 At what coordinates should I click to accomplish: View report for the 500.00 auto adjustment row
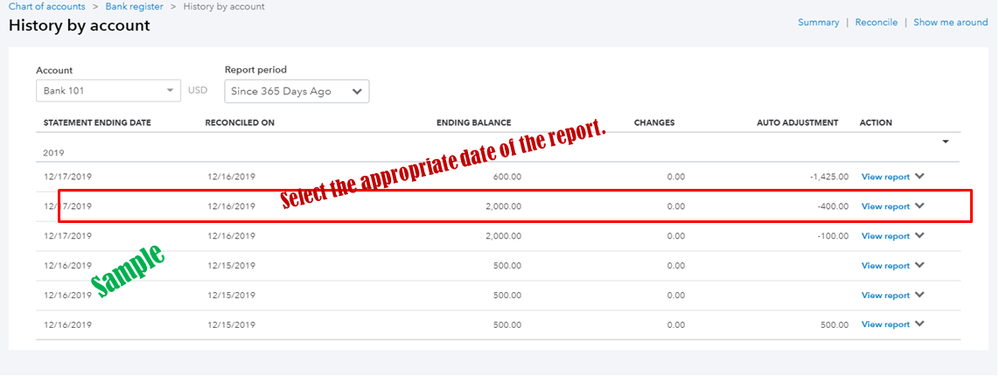click(x=886, y=325)
